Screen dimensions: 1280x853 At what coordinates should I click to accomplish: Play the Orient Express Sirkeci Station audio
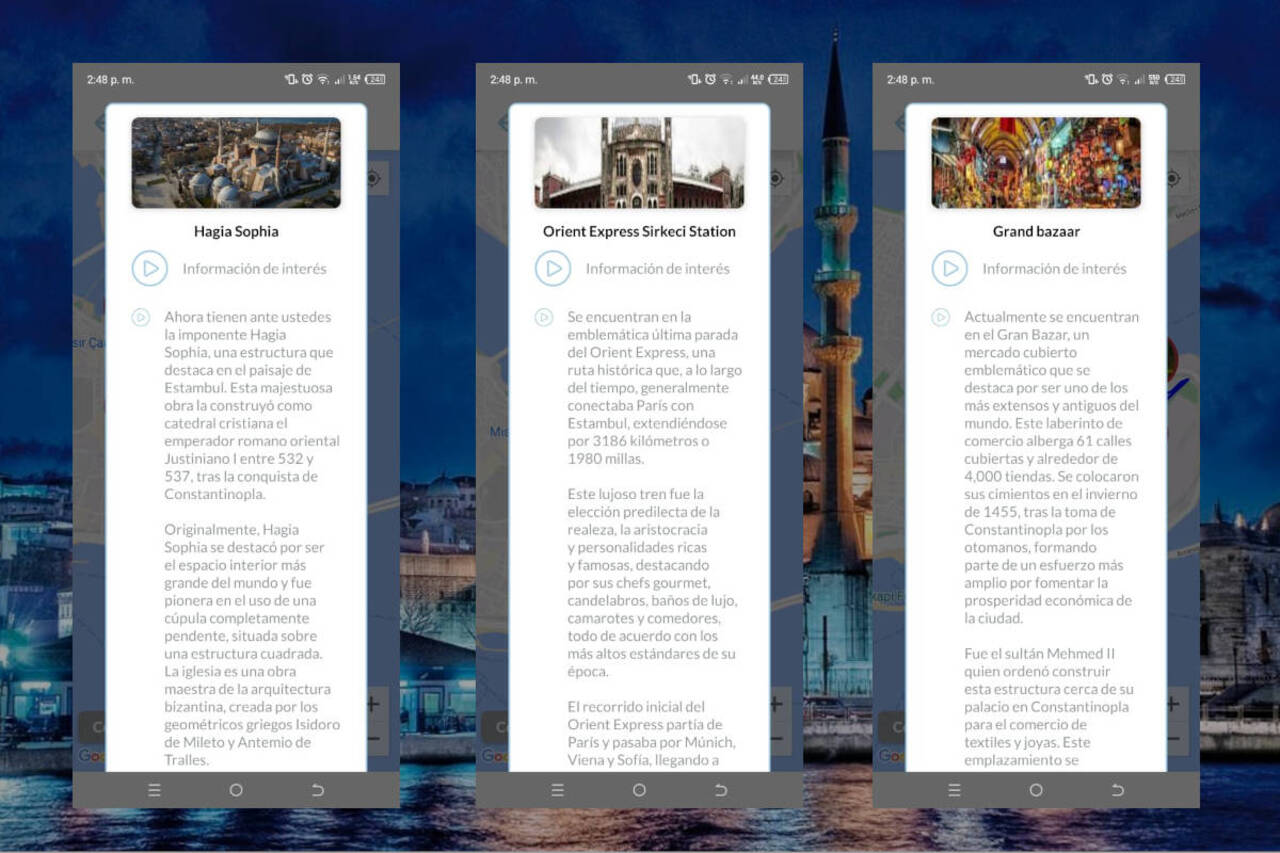pyautogui.click(x=553, y=268)
